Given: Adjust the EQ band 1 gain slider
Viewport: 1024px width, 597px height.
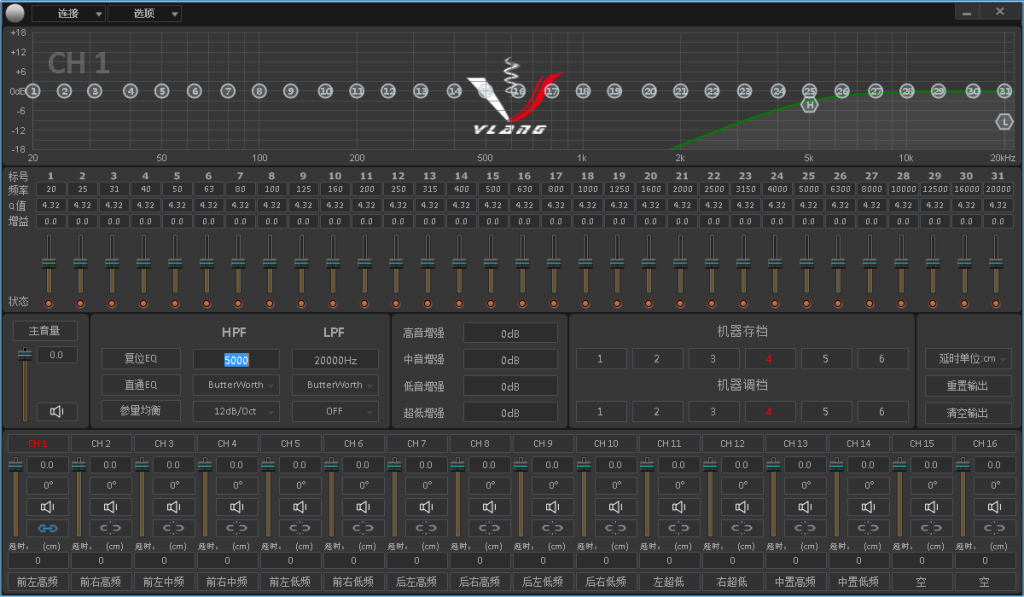Looking at the screenshot, I should (49, 263).
